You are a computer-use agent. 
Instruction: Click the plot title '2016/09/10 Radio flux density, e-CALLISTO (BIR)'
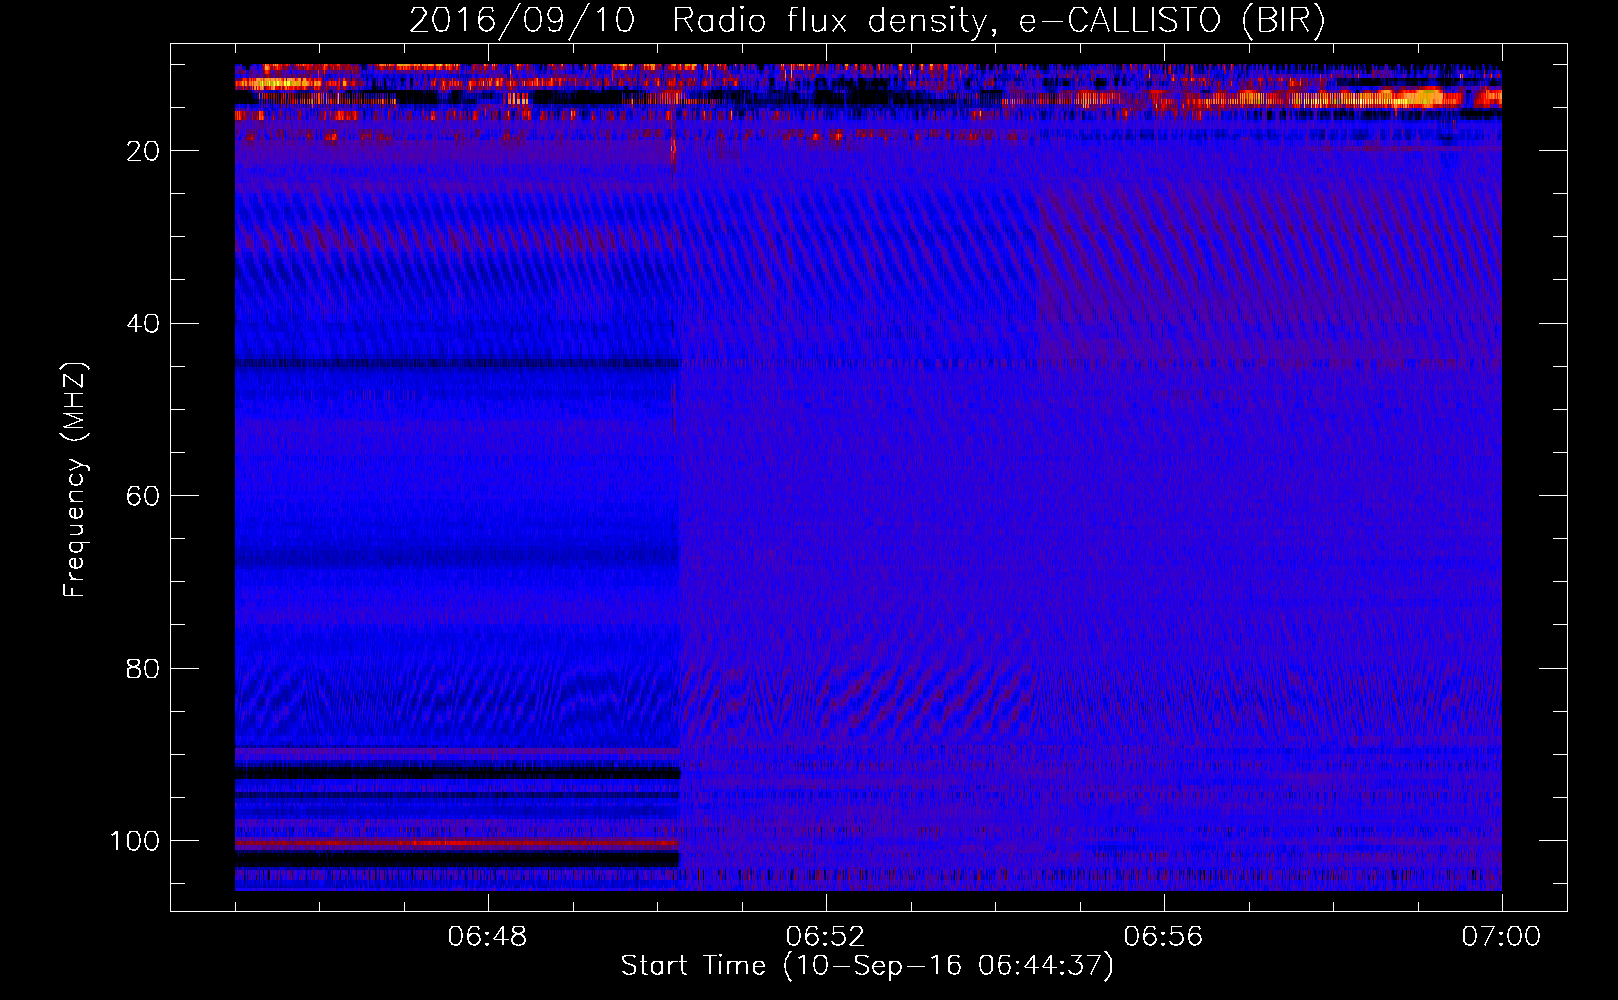[867, 21]
